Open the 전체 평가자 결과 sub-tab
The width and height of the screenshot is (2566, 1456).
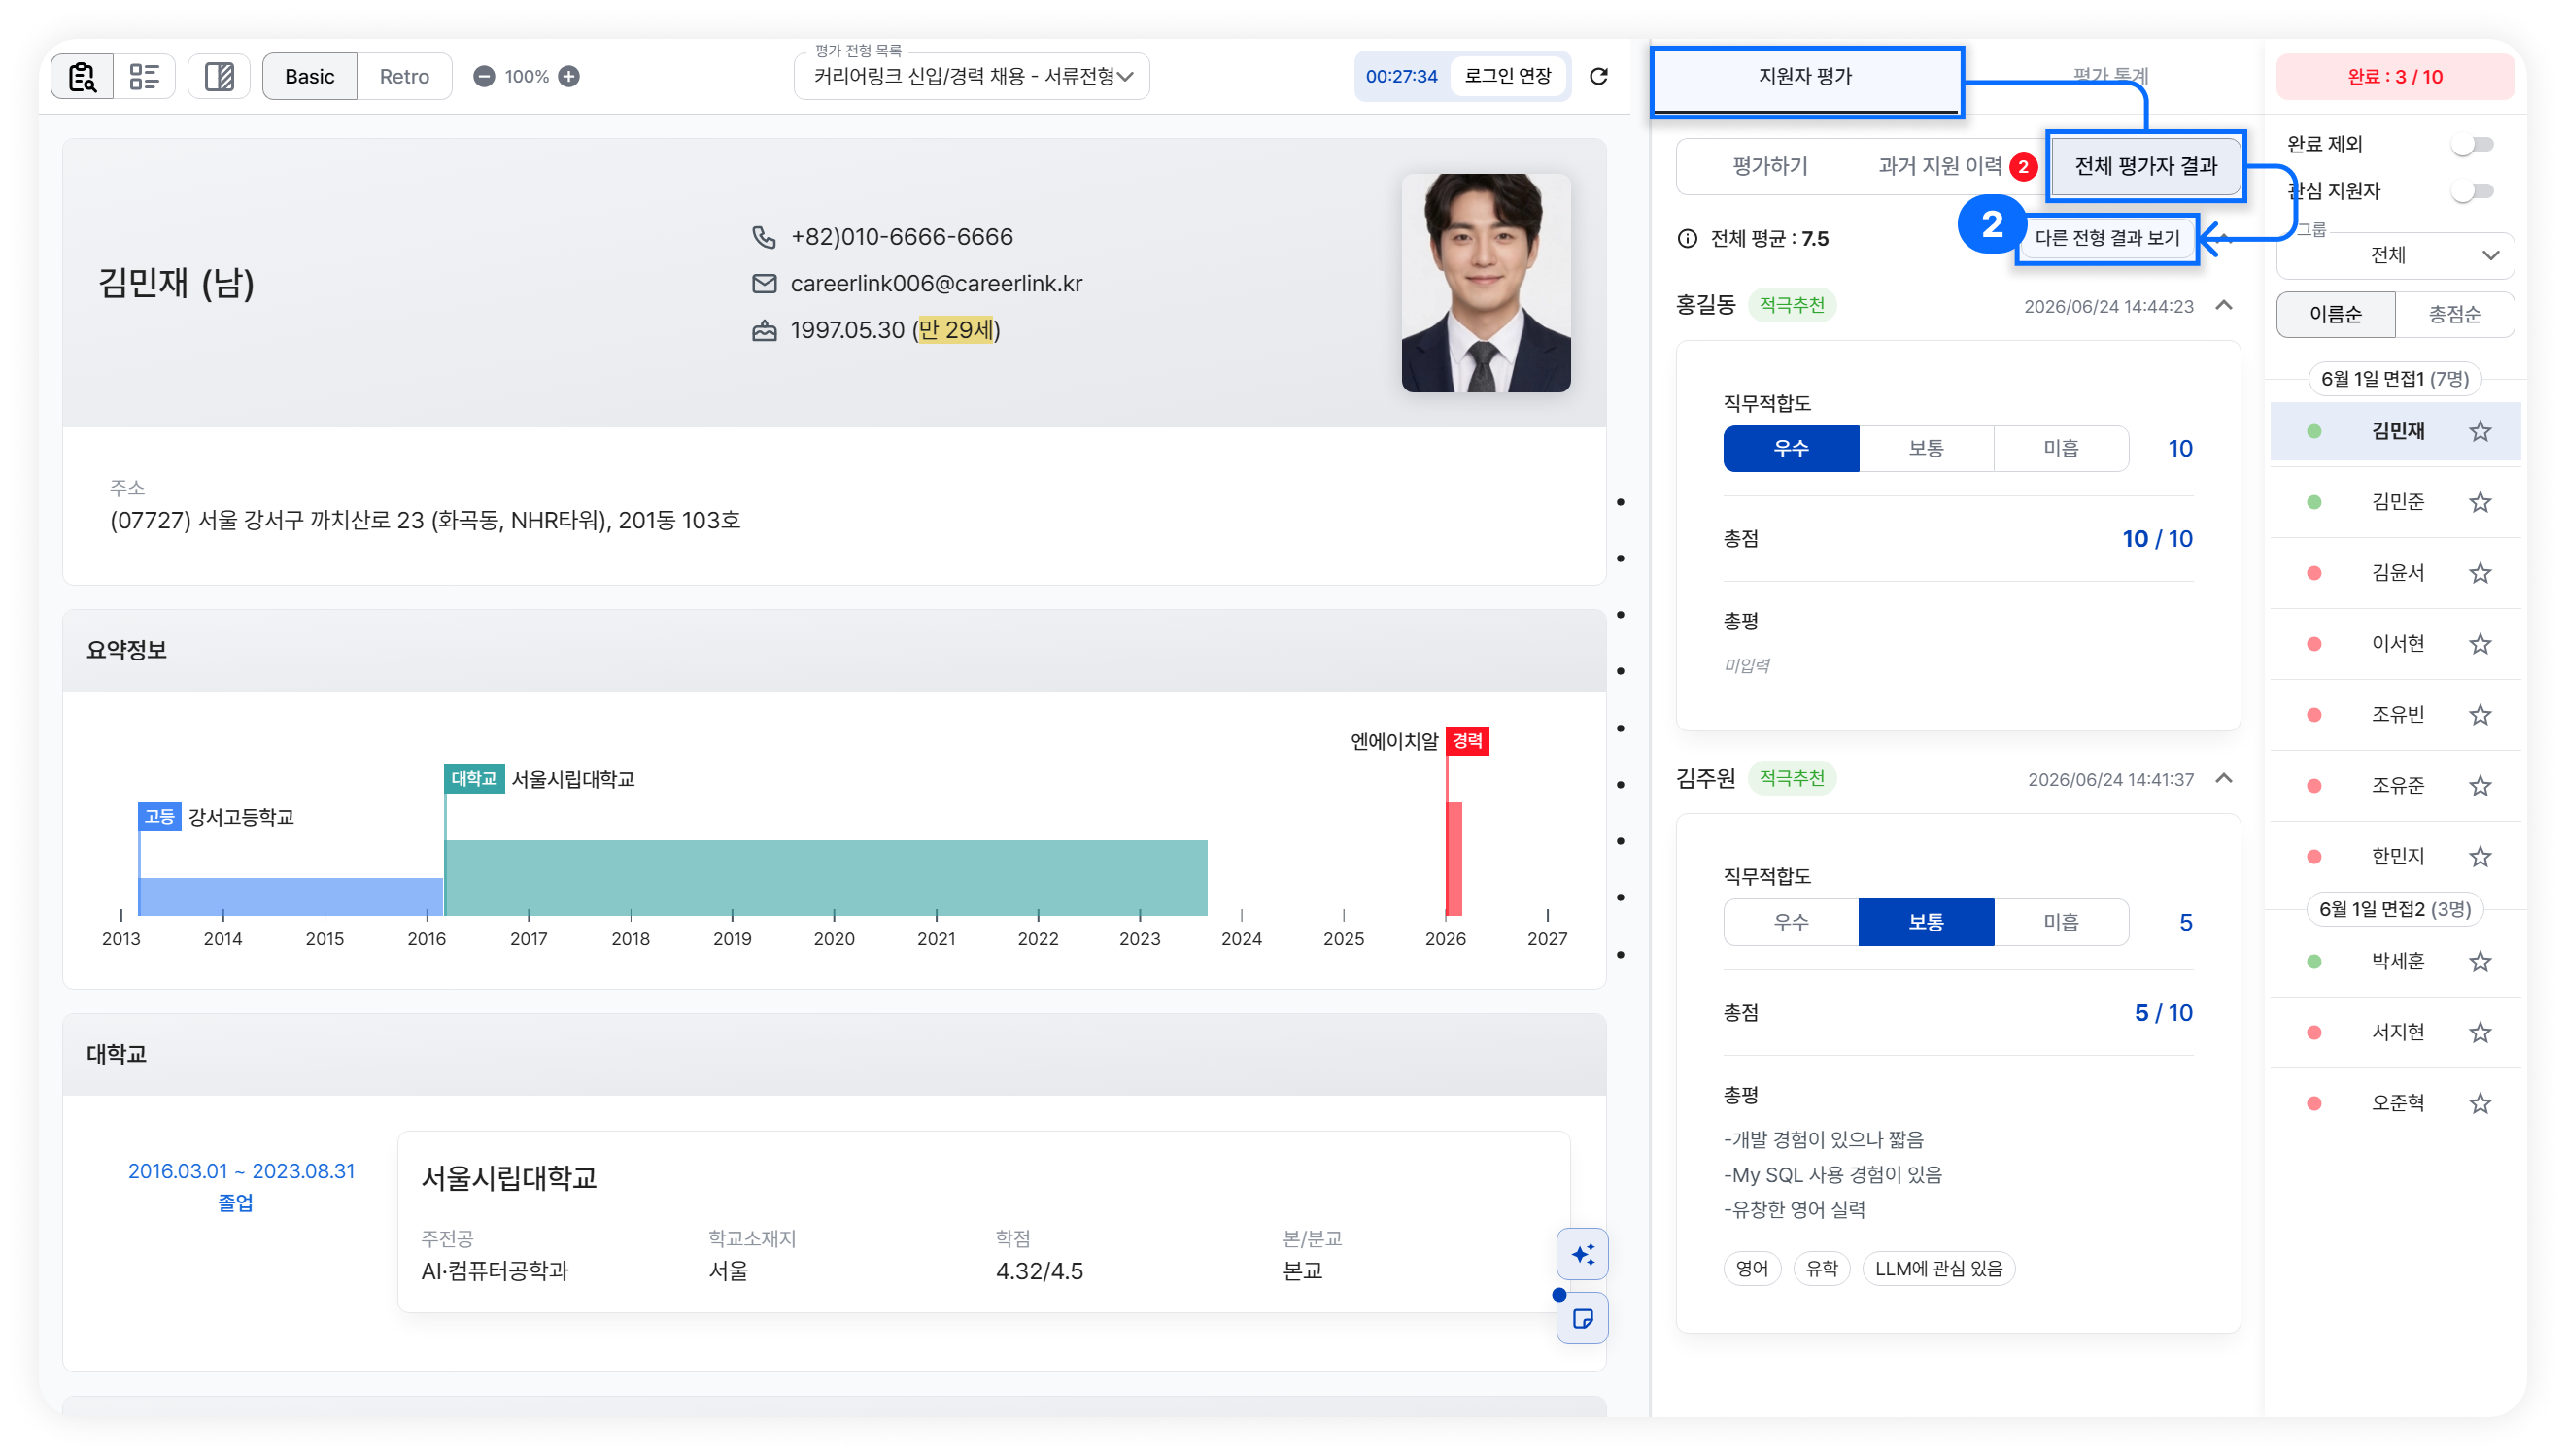2146,166
